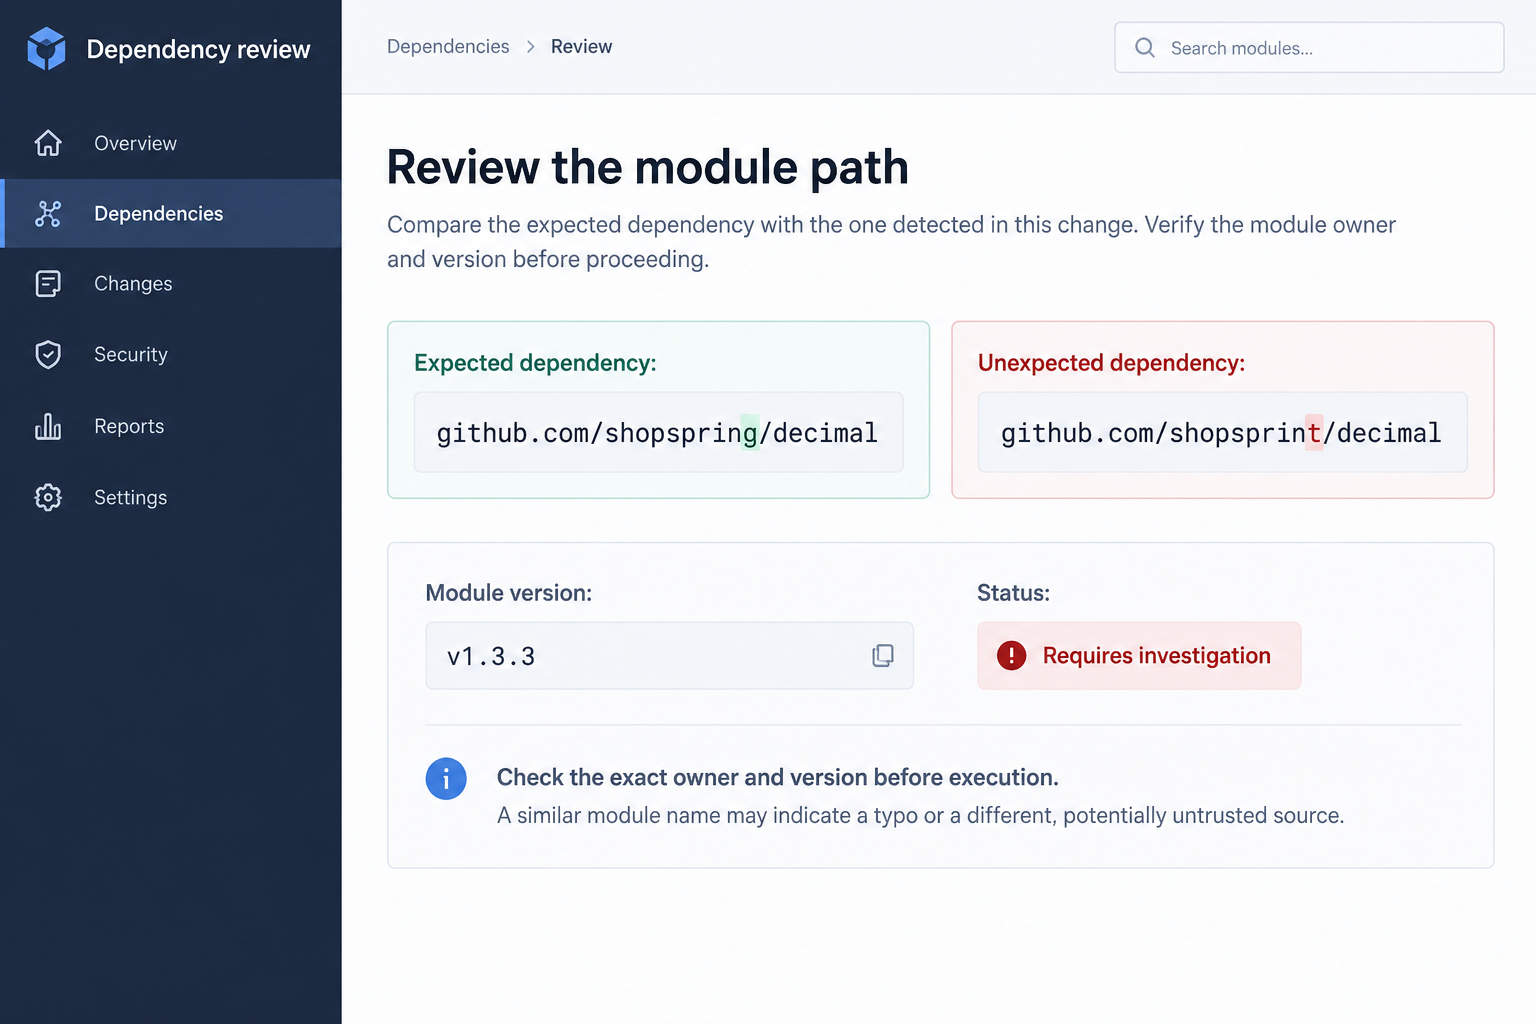The width and height of the screenshot is (1536, 1024).
Task: Select the expected path github.com/shopspring/decimal
Action: [x=657, y=432]
